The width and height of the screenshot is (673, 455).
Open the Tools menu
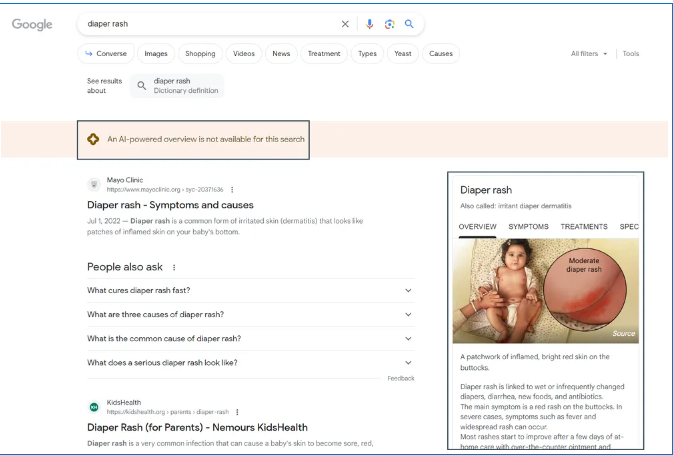631,54
